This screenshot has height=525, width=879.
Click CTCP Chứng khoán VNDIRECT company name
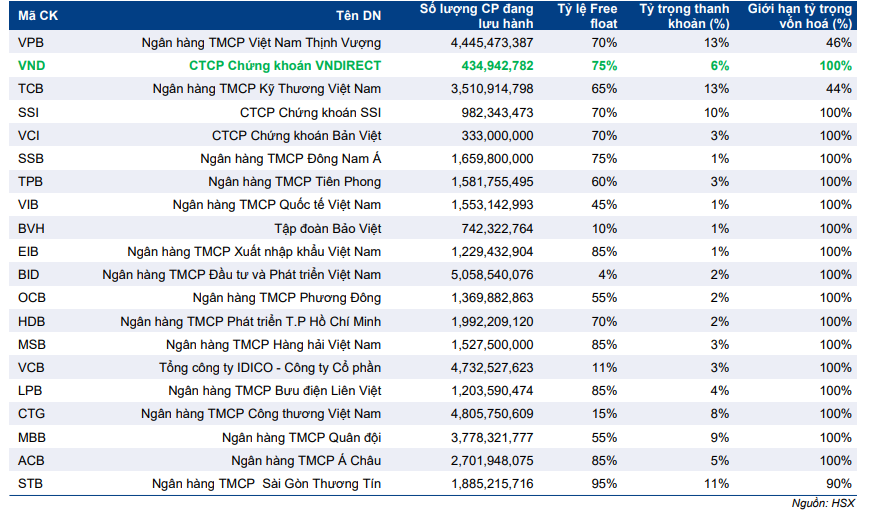(x=285, y=66)
